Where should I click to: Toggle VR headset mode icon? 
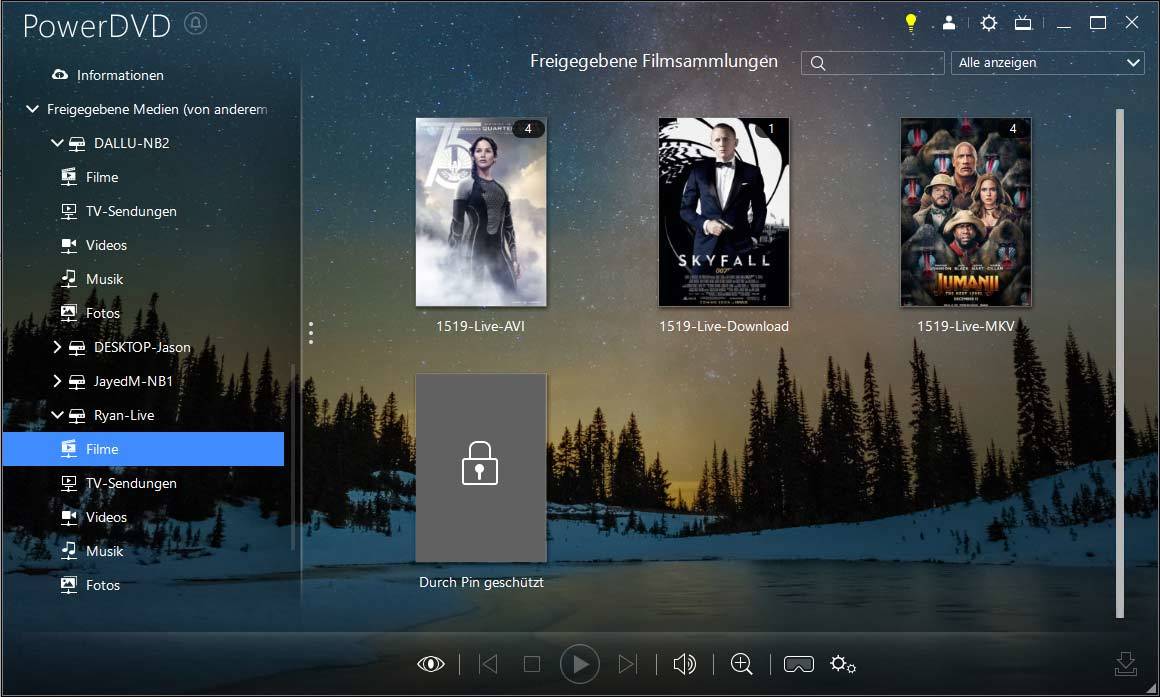tap(799, 664)
